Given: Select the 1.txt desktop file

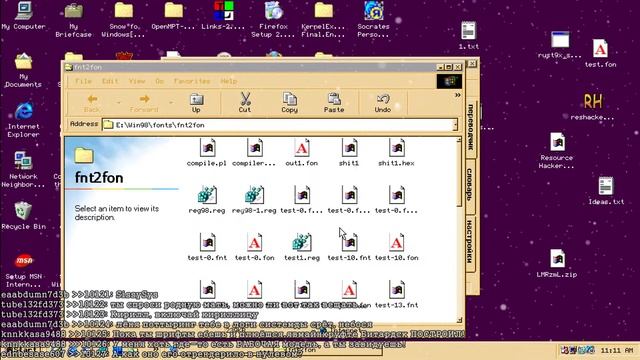Looking at the screenshot, I should 469,36.
